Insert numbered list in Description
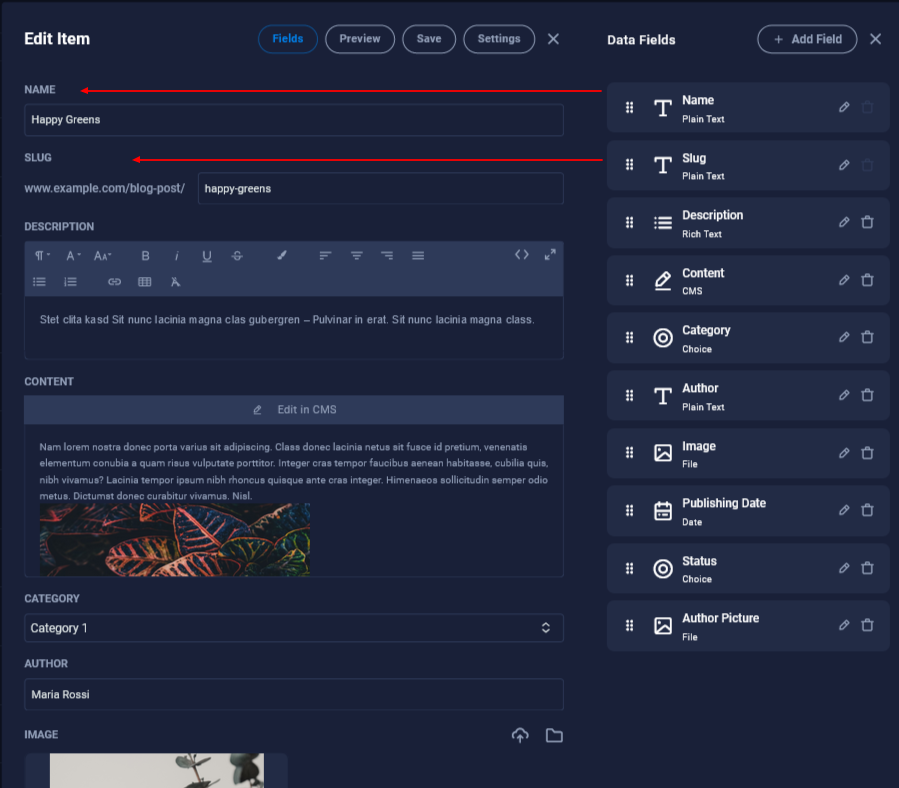Image resolution: width=899 pixels, height=788 pixels. point(70,282)
